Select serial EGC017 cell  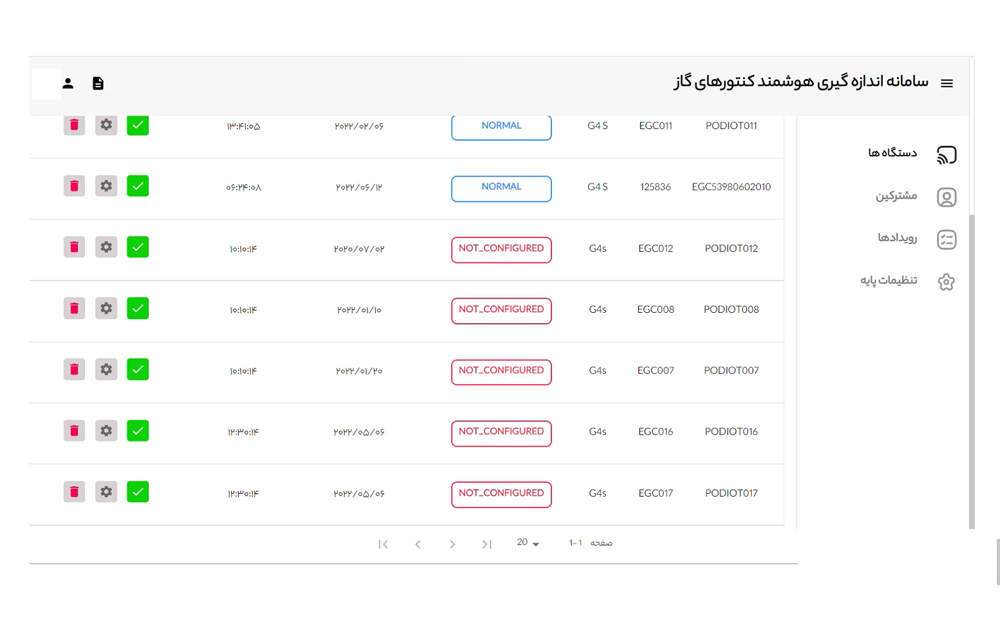coord(656,493)
